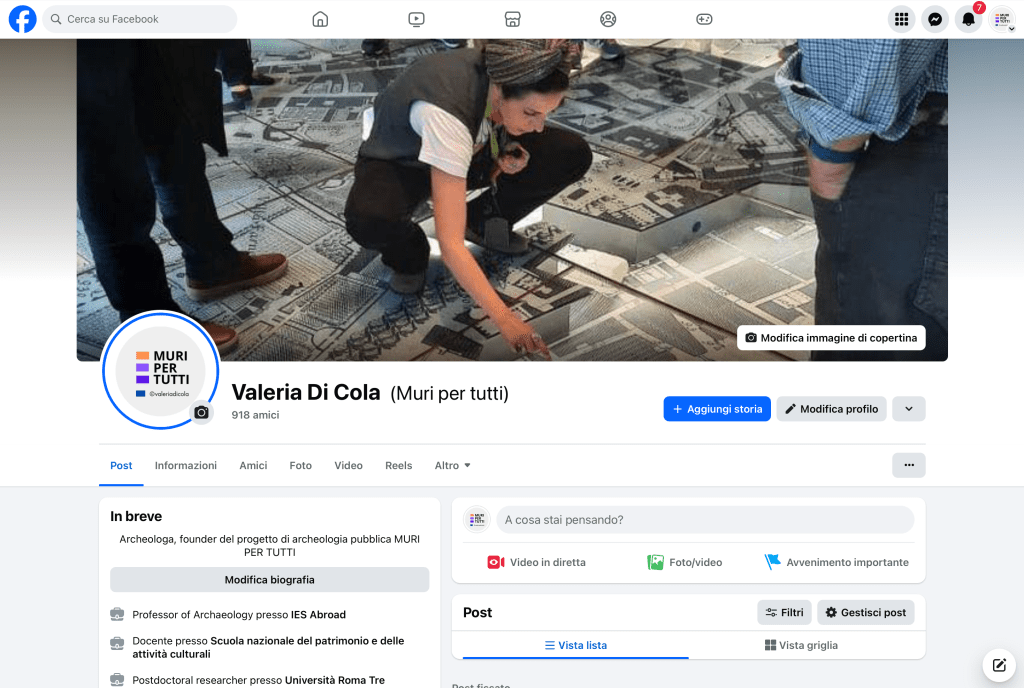Image resolution: width=1024 pixels, height=688 pixels.
Task: Show notifications via the bell icon
Action: tap(968, 19)
